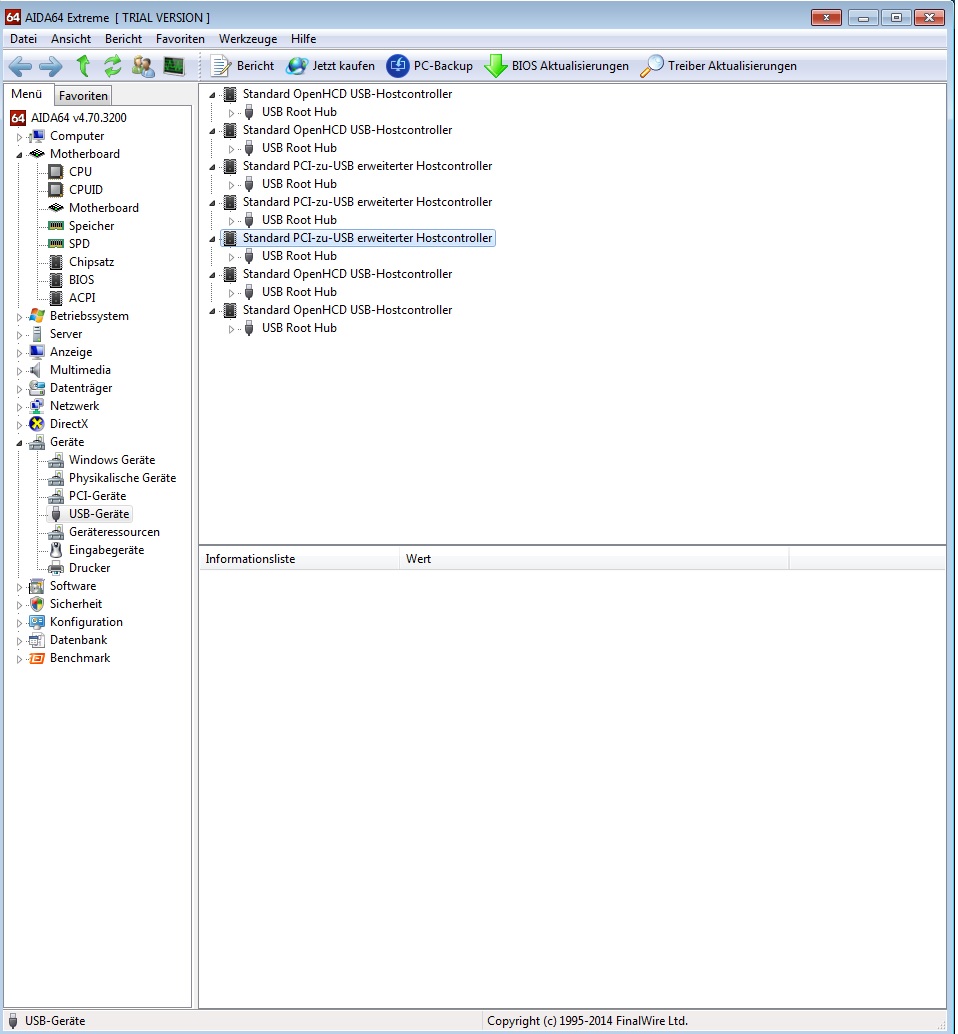Expand the Multimedia node
Screen dimensions: 958x1034
pos(19,371)
